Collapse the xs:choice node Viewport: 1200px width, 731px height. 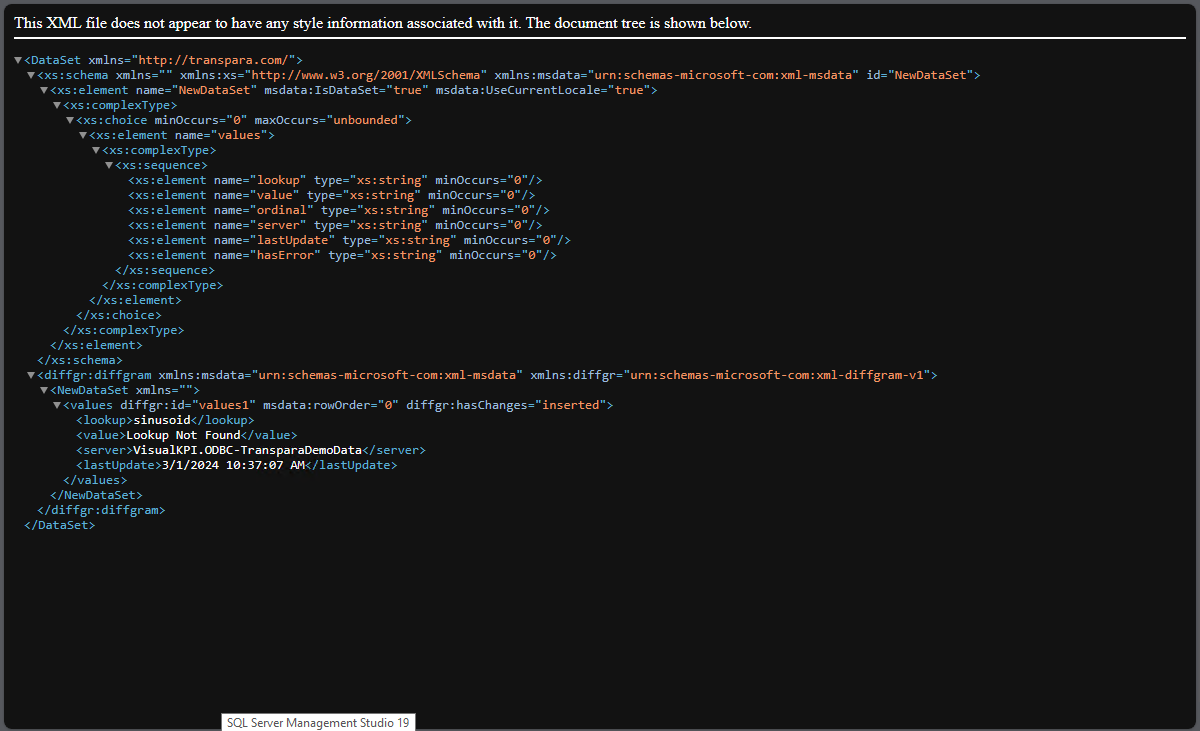tap(70, 120)
